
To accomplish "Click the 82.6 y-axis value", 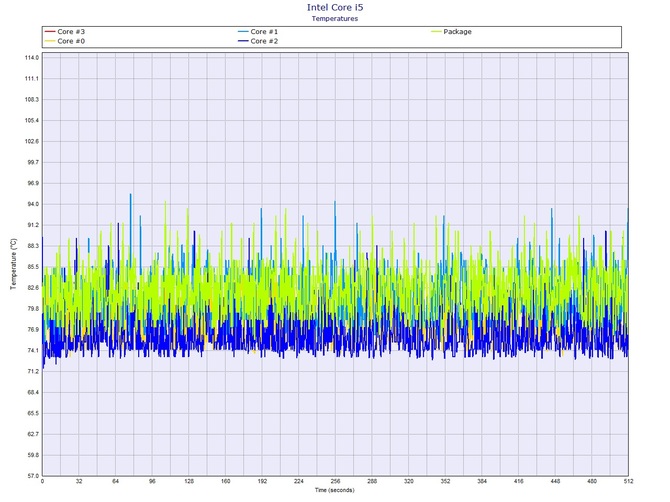I will (x=34, y=288).
